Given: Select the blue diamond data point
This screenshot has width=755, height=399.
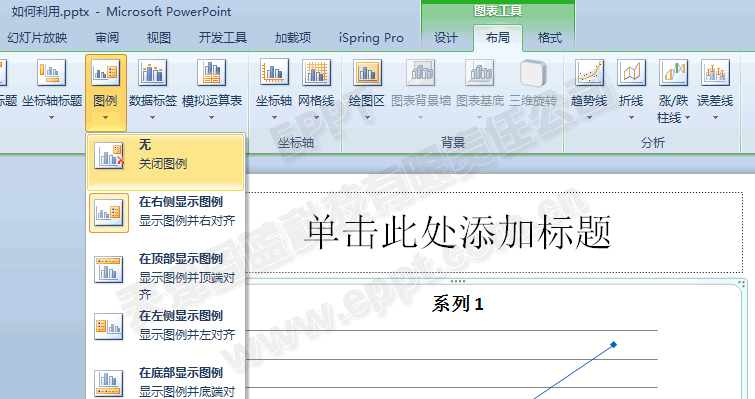Looking at the screenshot, I should (x=613, y=344).
